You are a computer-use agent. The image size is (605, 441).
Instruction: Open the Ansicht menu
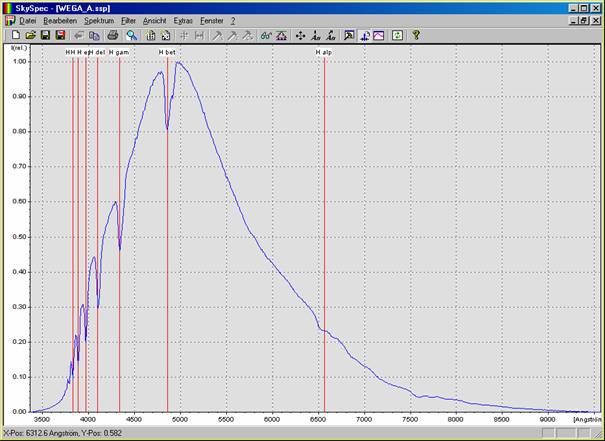coord(155,20)
